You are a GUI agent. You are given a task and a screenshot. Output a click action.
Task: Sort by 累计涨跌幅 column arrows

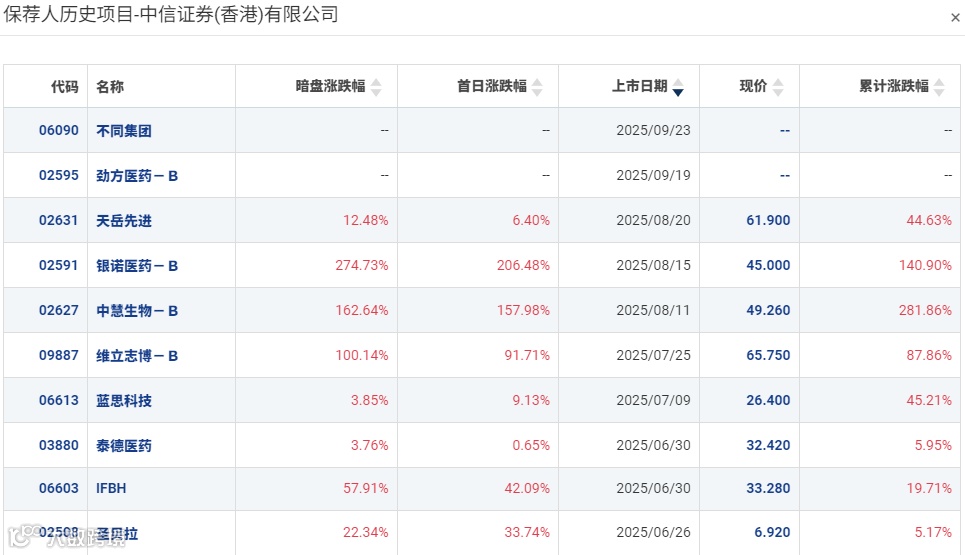(x=939, y=87)
